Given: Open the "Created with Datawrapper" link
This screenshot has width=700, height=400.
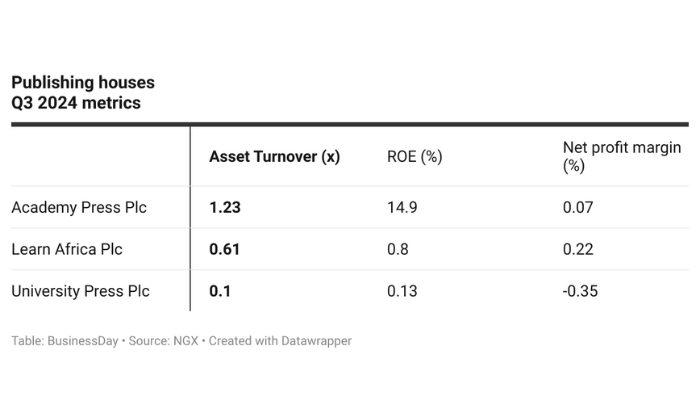Looking at the screenshot, I should (280, 341).
